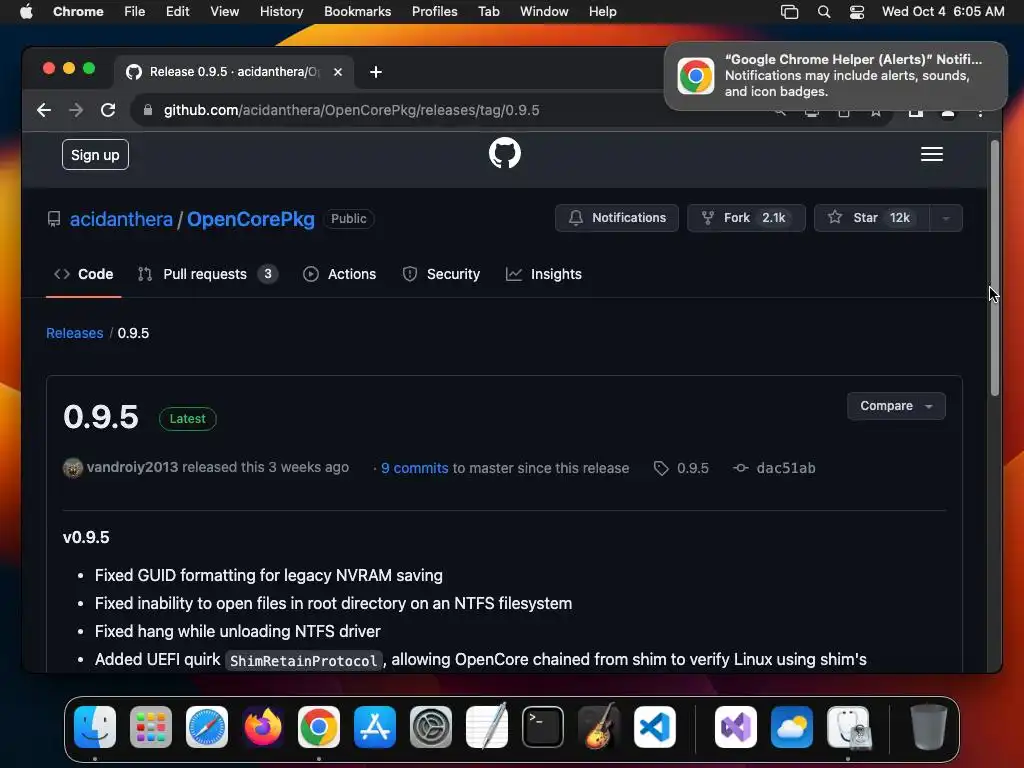Viewport: 1024px width, 768px height.
Task: Launch Safari from the Dock
Action: [x=207, y=727]
